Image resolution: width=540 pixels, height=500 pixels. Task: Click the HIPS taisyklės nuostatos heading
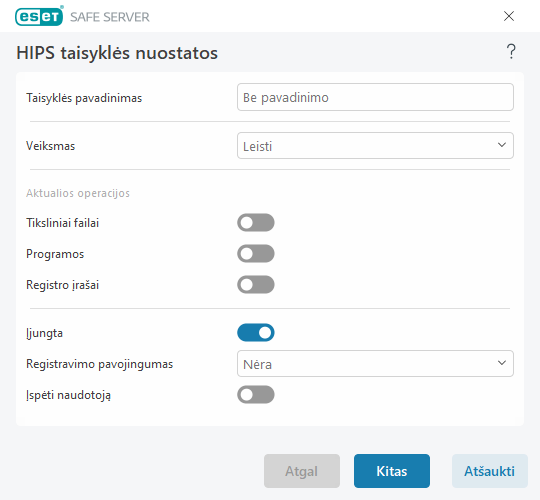pyautogui.click(x=117, y=53)
